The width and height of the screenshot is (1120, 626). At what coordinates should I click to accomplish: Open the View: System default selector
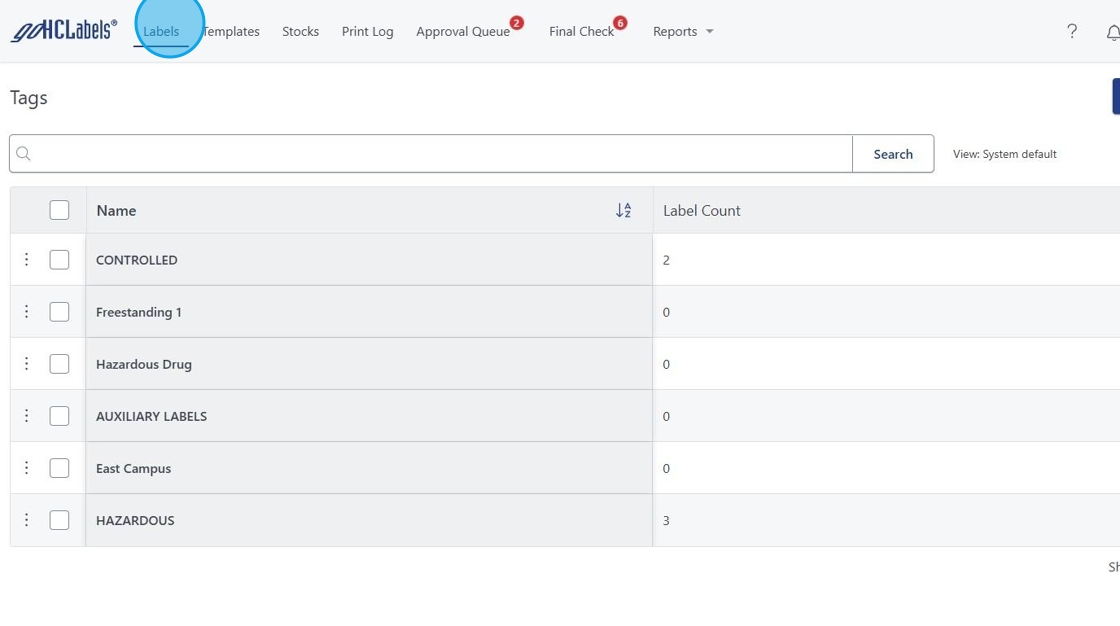1004,154
